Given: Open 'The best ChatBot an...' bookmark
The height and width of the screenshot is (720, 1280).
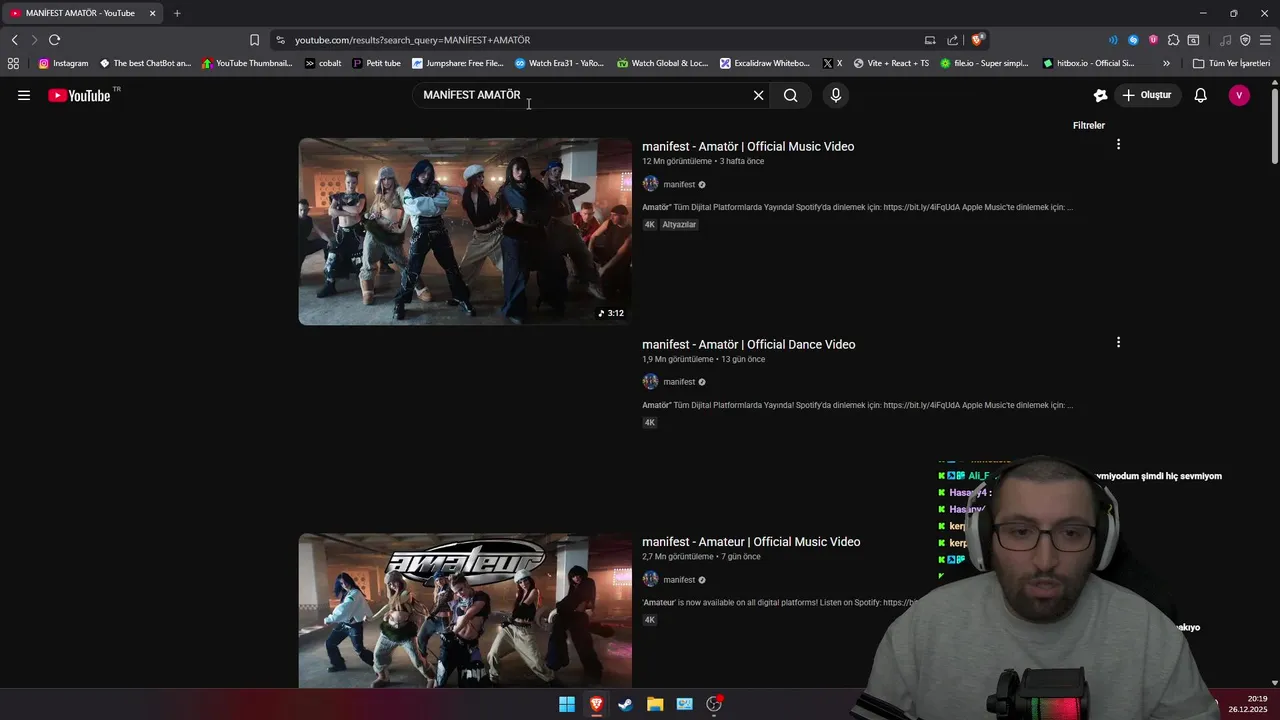Looking at the screenshot, I should [145, 63].
